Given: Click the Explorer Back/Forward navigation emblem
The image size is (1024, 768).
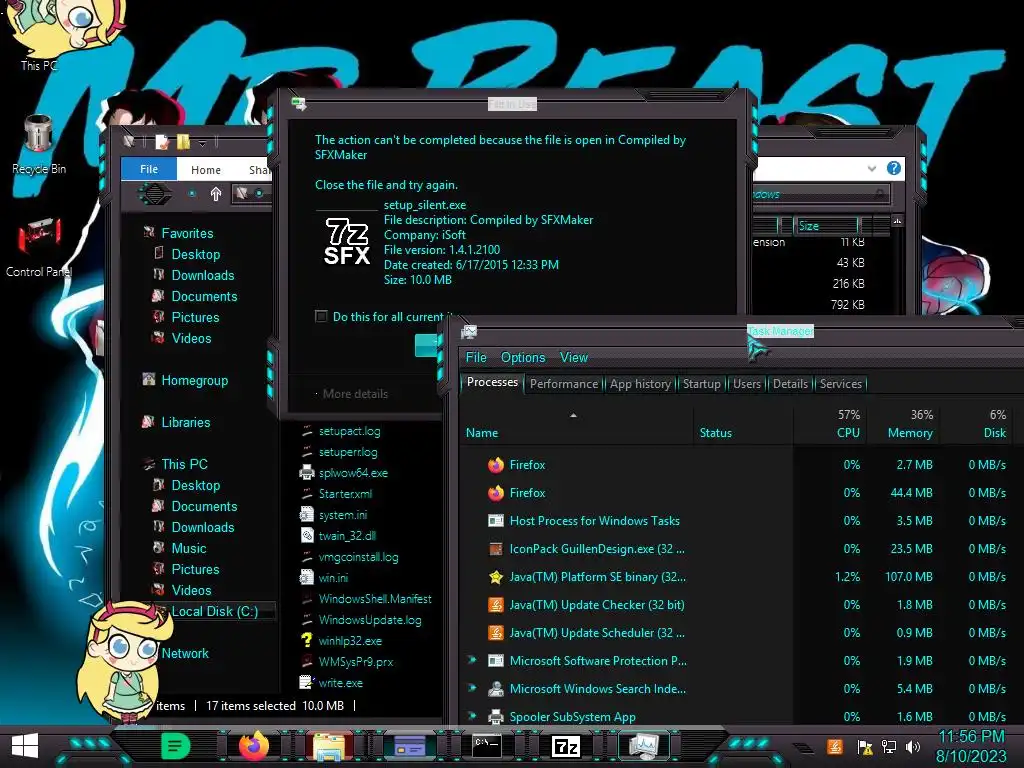Looking at the screenshot, I should tap(154, 194).
